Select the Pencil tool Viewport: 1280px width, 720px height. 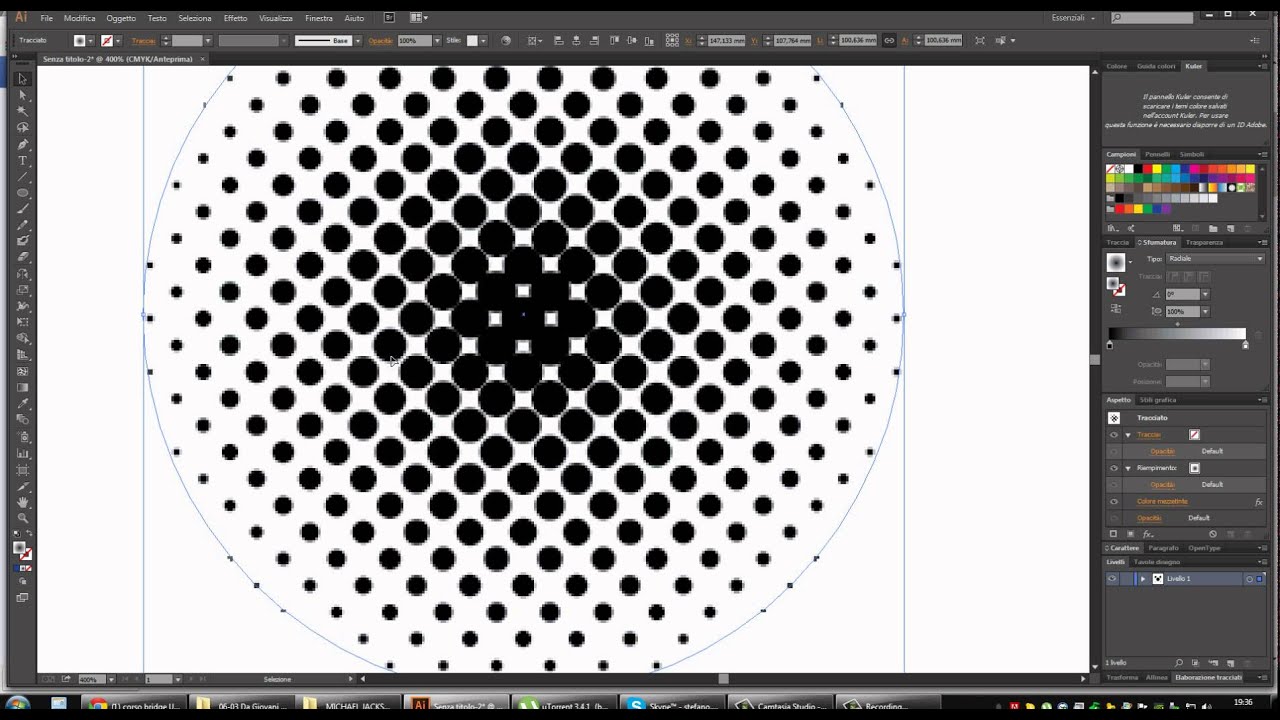(x=23, y=225)
